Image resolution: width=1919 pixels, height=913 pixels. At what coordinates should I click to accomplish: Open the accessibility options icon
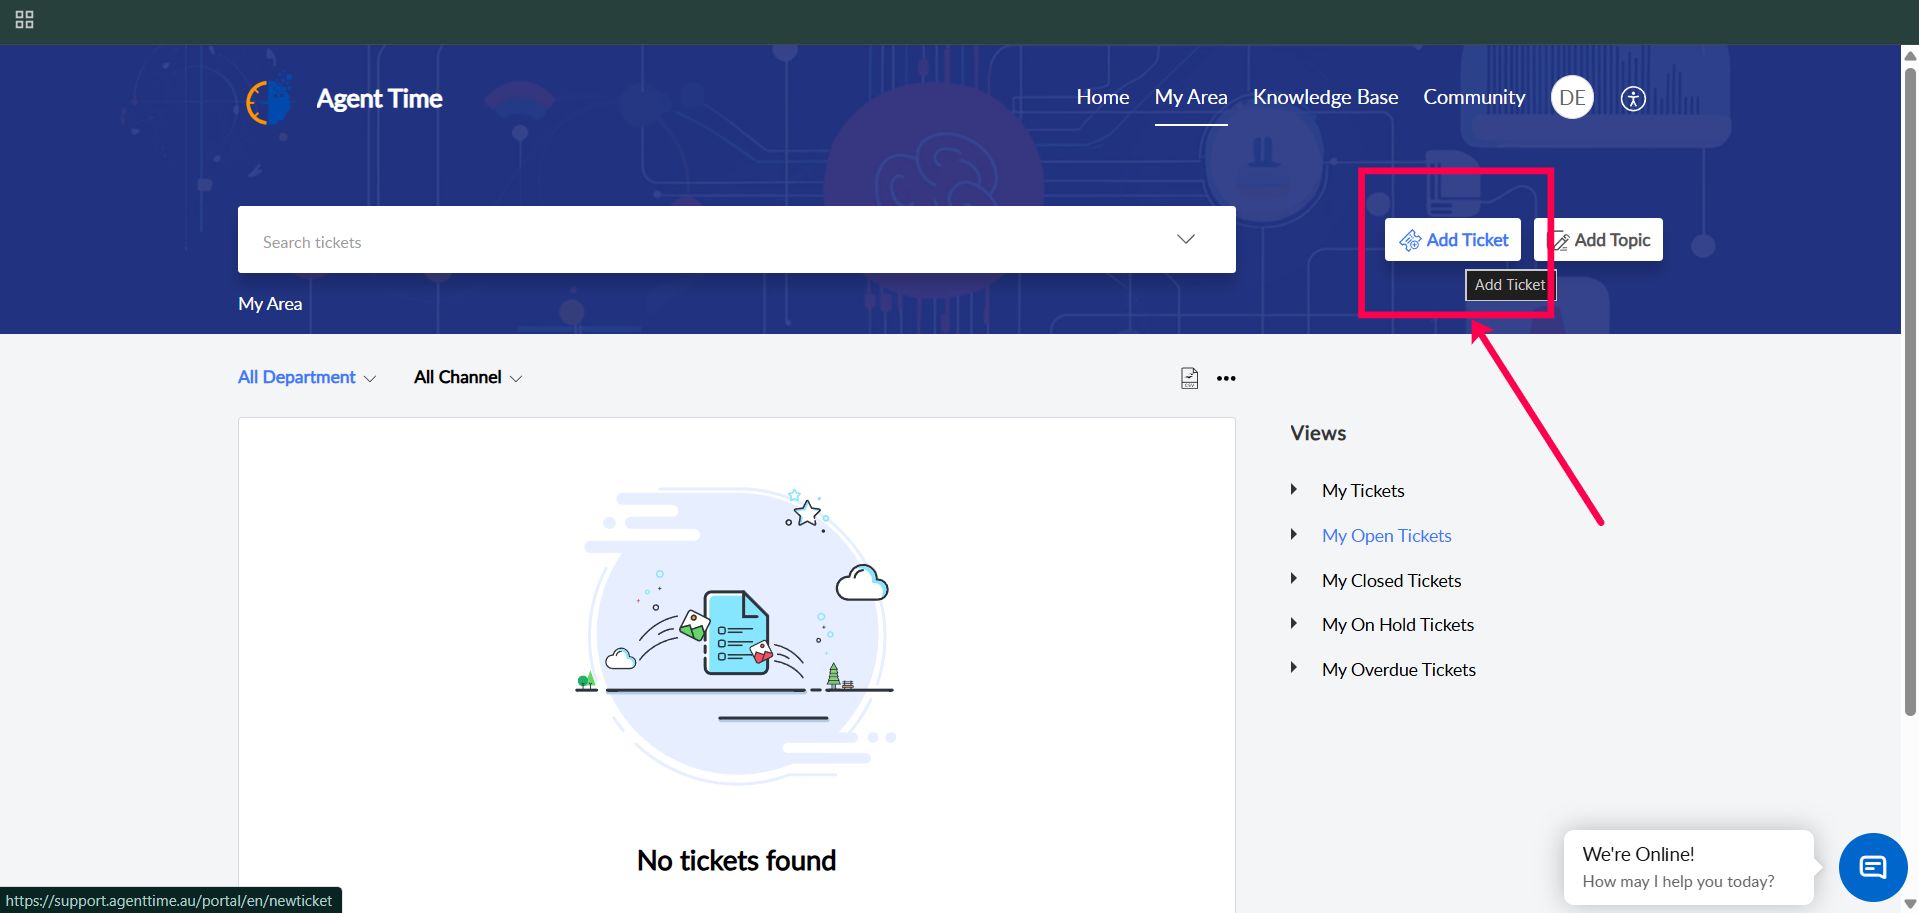point(1633,99)
